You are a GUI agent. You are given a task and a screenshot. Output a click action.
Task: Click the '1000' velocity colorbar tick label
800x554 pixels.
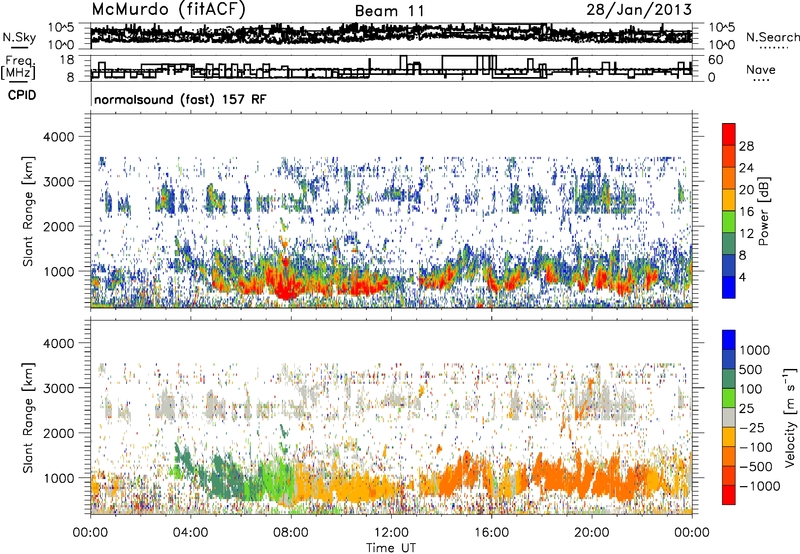coord(755,350)
